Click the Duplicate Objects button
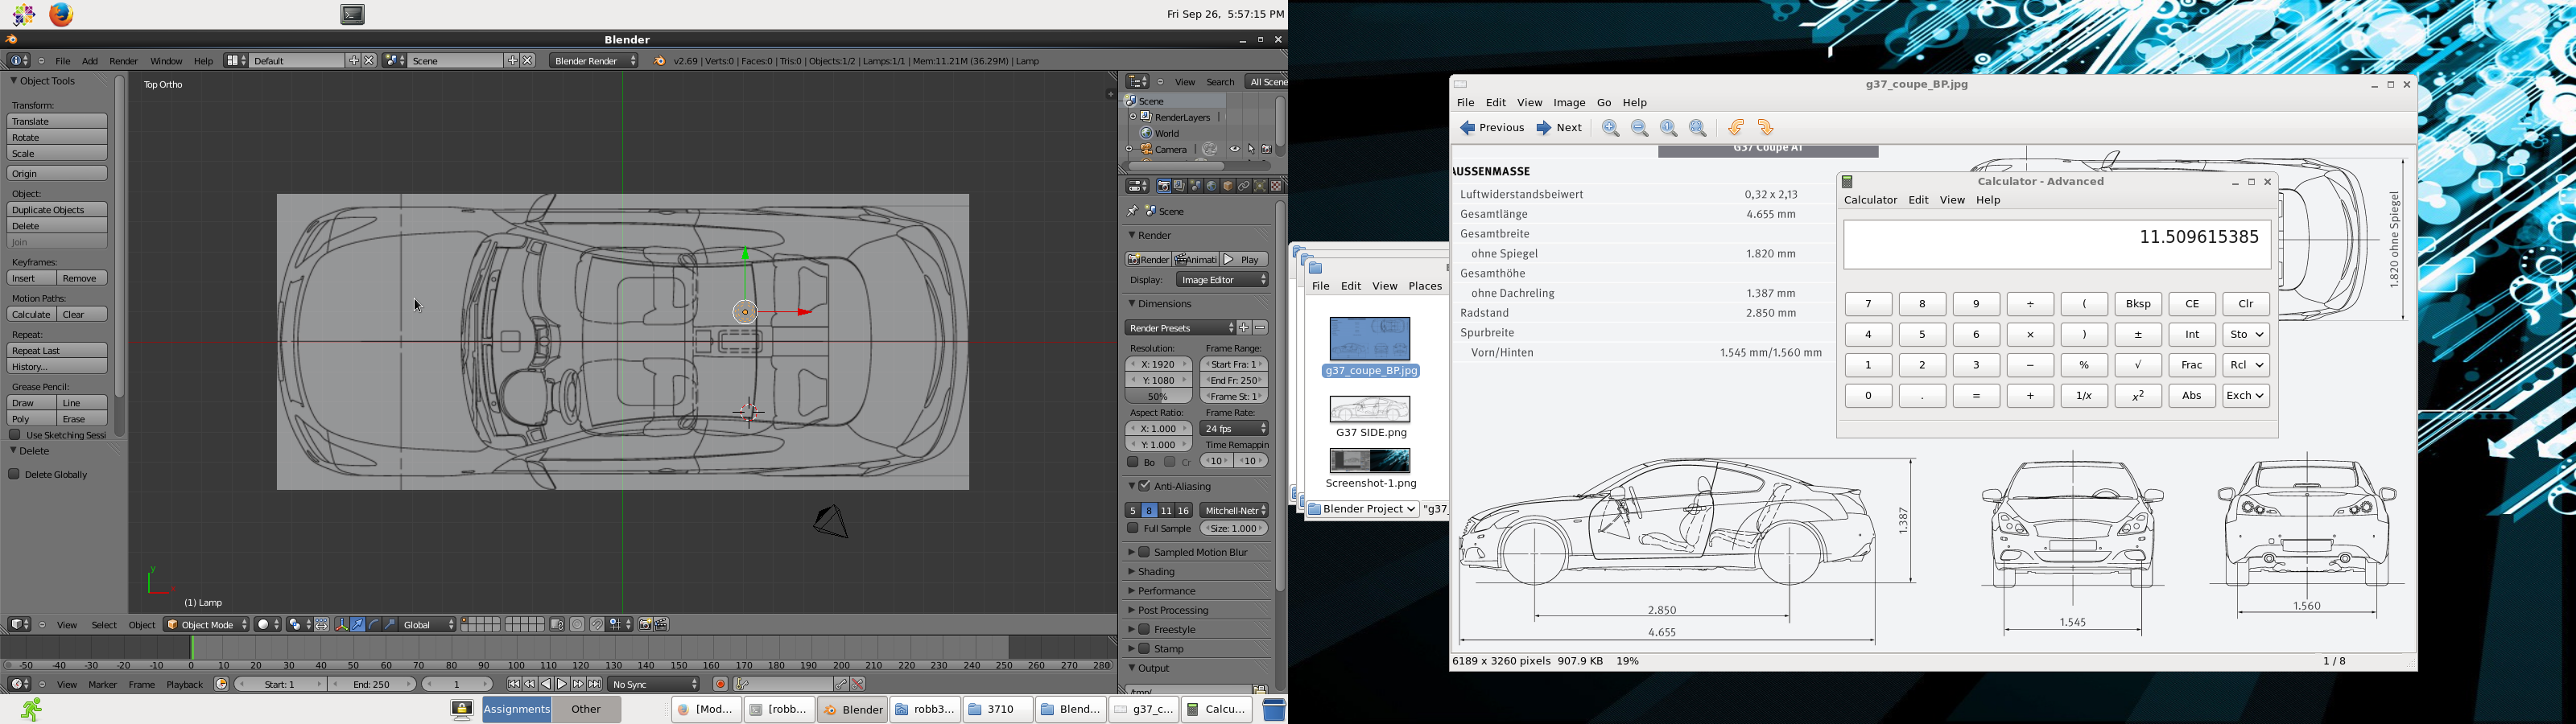The image size is (2576, 724). pos(57,211)
